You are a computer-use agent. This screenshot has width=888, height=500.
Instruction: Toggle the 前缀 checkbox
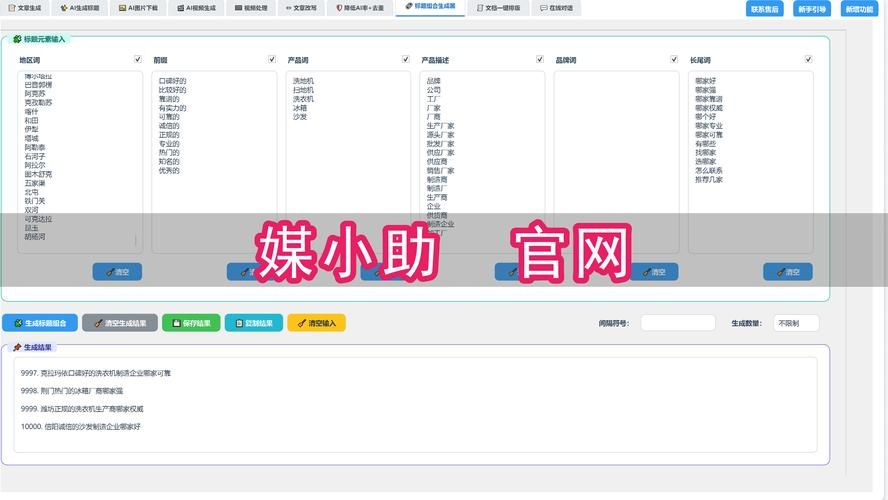[x=272, y=59]
